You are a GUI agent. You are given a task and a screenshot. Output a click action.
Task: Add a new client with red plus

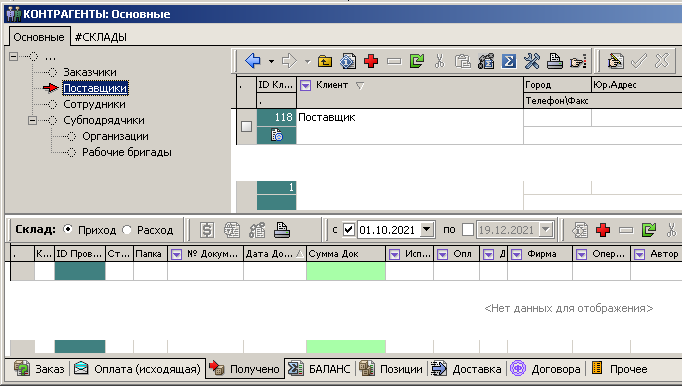tap(371, 61)
